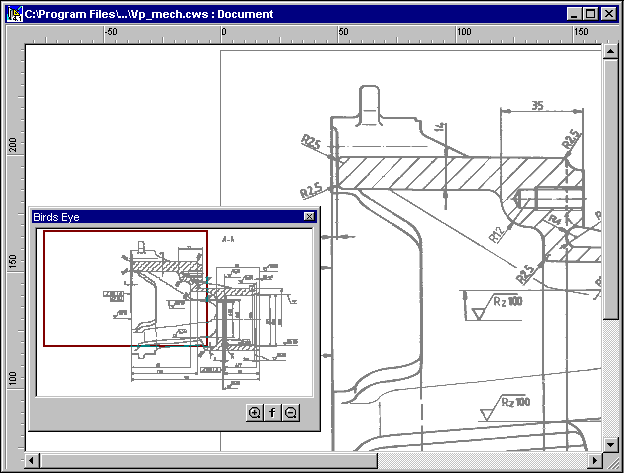Image resolution: width=624 pixels, height=473 pixels.
Task: Click the 200 mark on vertical ruler
Action: (x=13, y=145)
